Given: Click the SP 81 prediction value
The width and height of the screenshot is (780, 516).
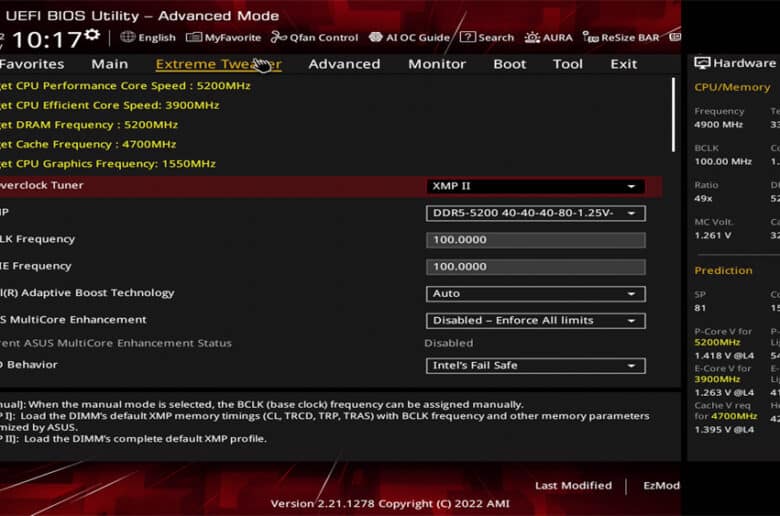Looking at the screenshot, I should point(700,308).
